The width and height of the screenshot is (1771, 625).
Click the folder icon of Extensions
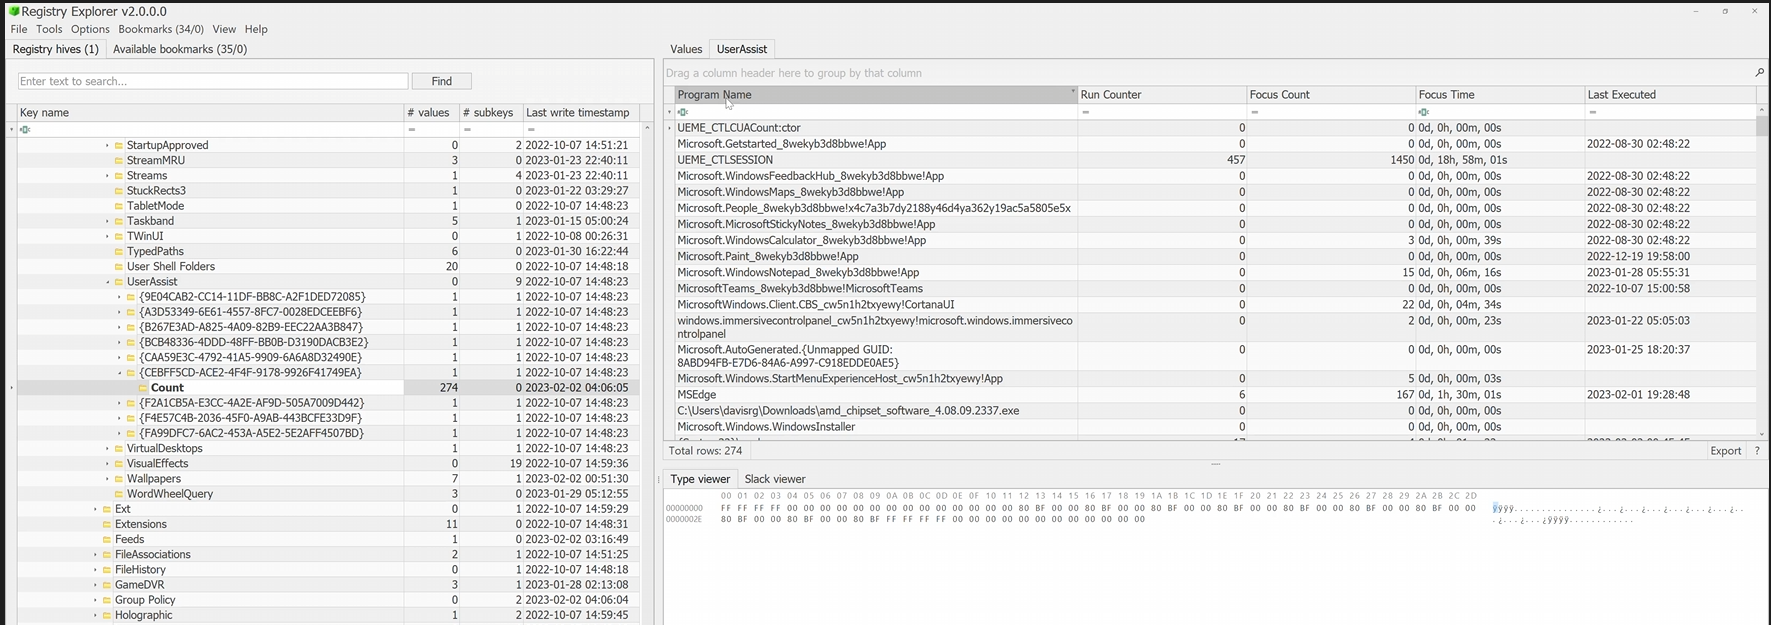(107, 524)
